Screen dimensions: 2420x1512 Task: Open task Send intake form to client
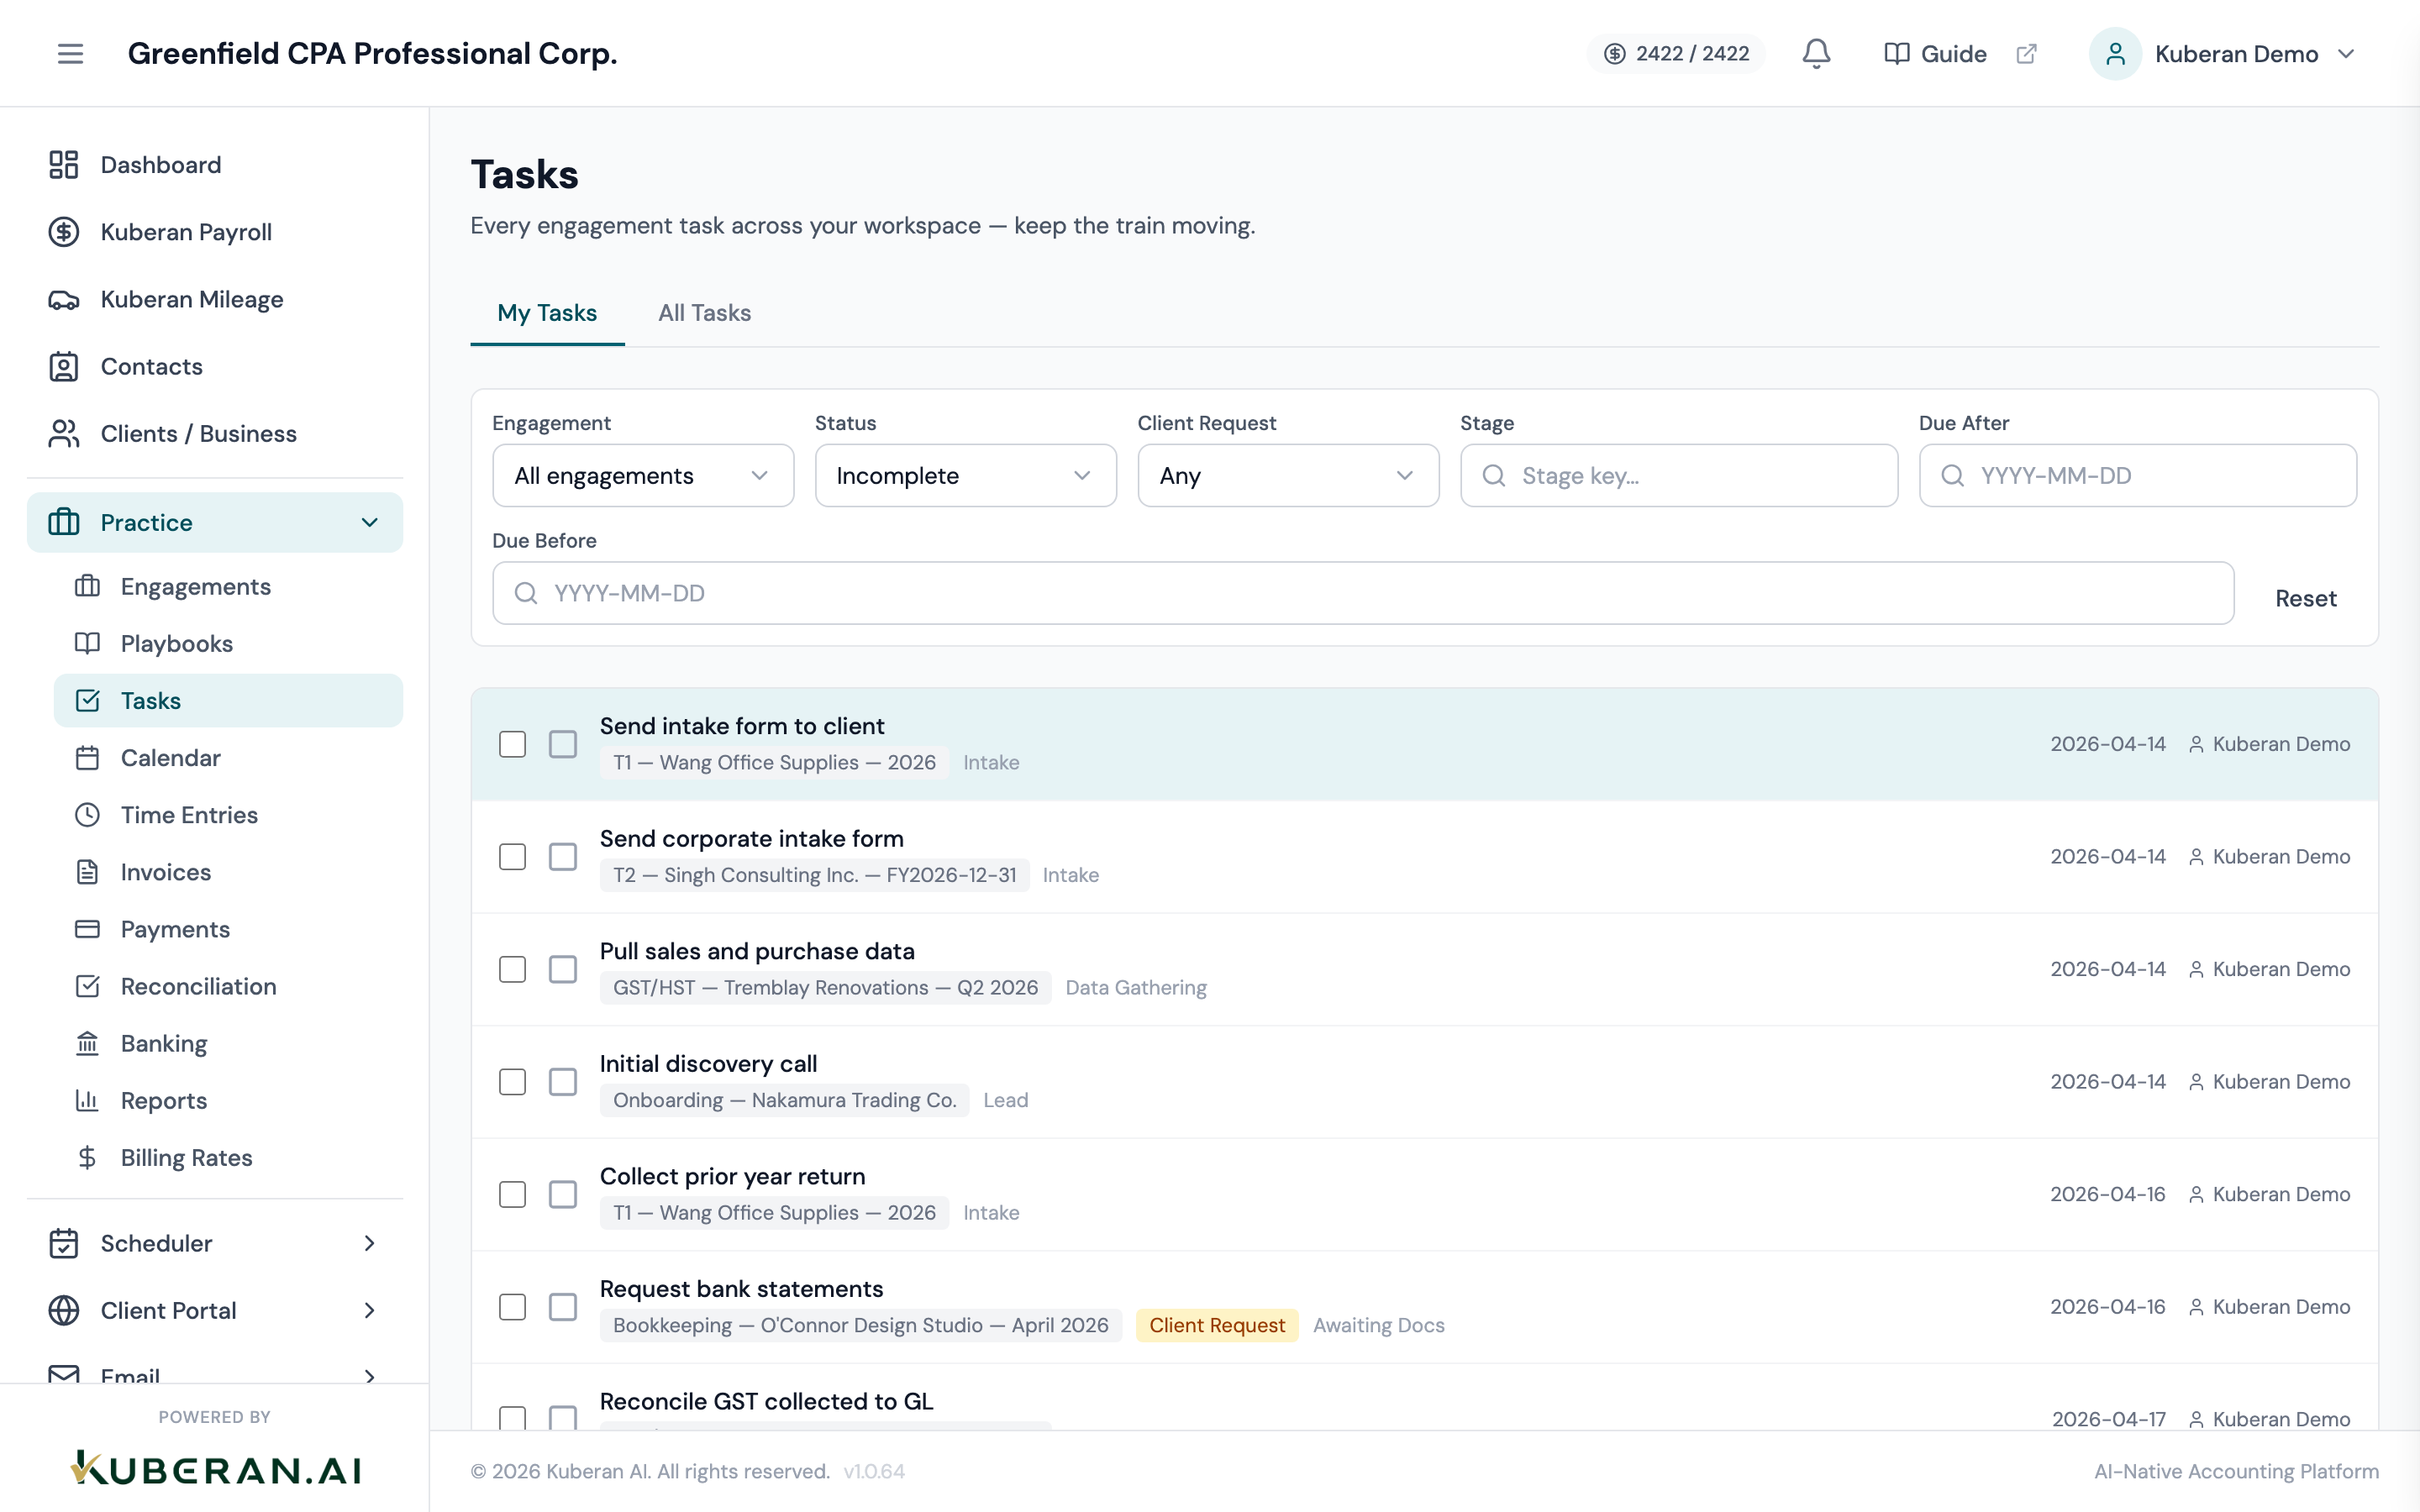coord(742,726)
